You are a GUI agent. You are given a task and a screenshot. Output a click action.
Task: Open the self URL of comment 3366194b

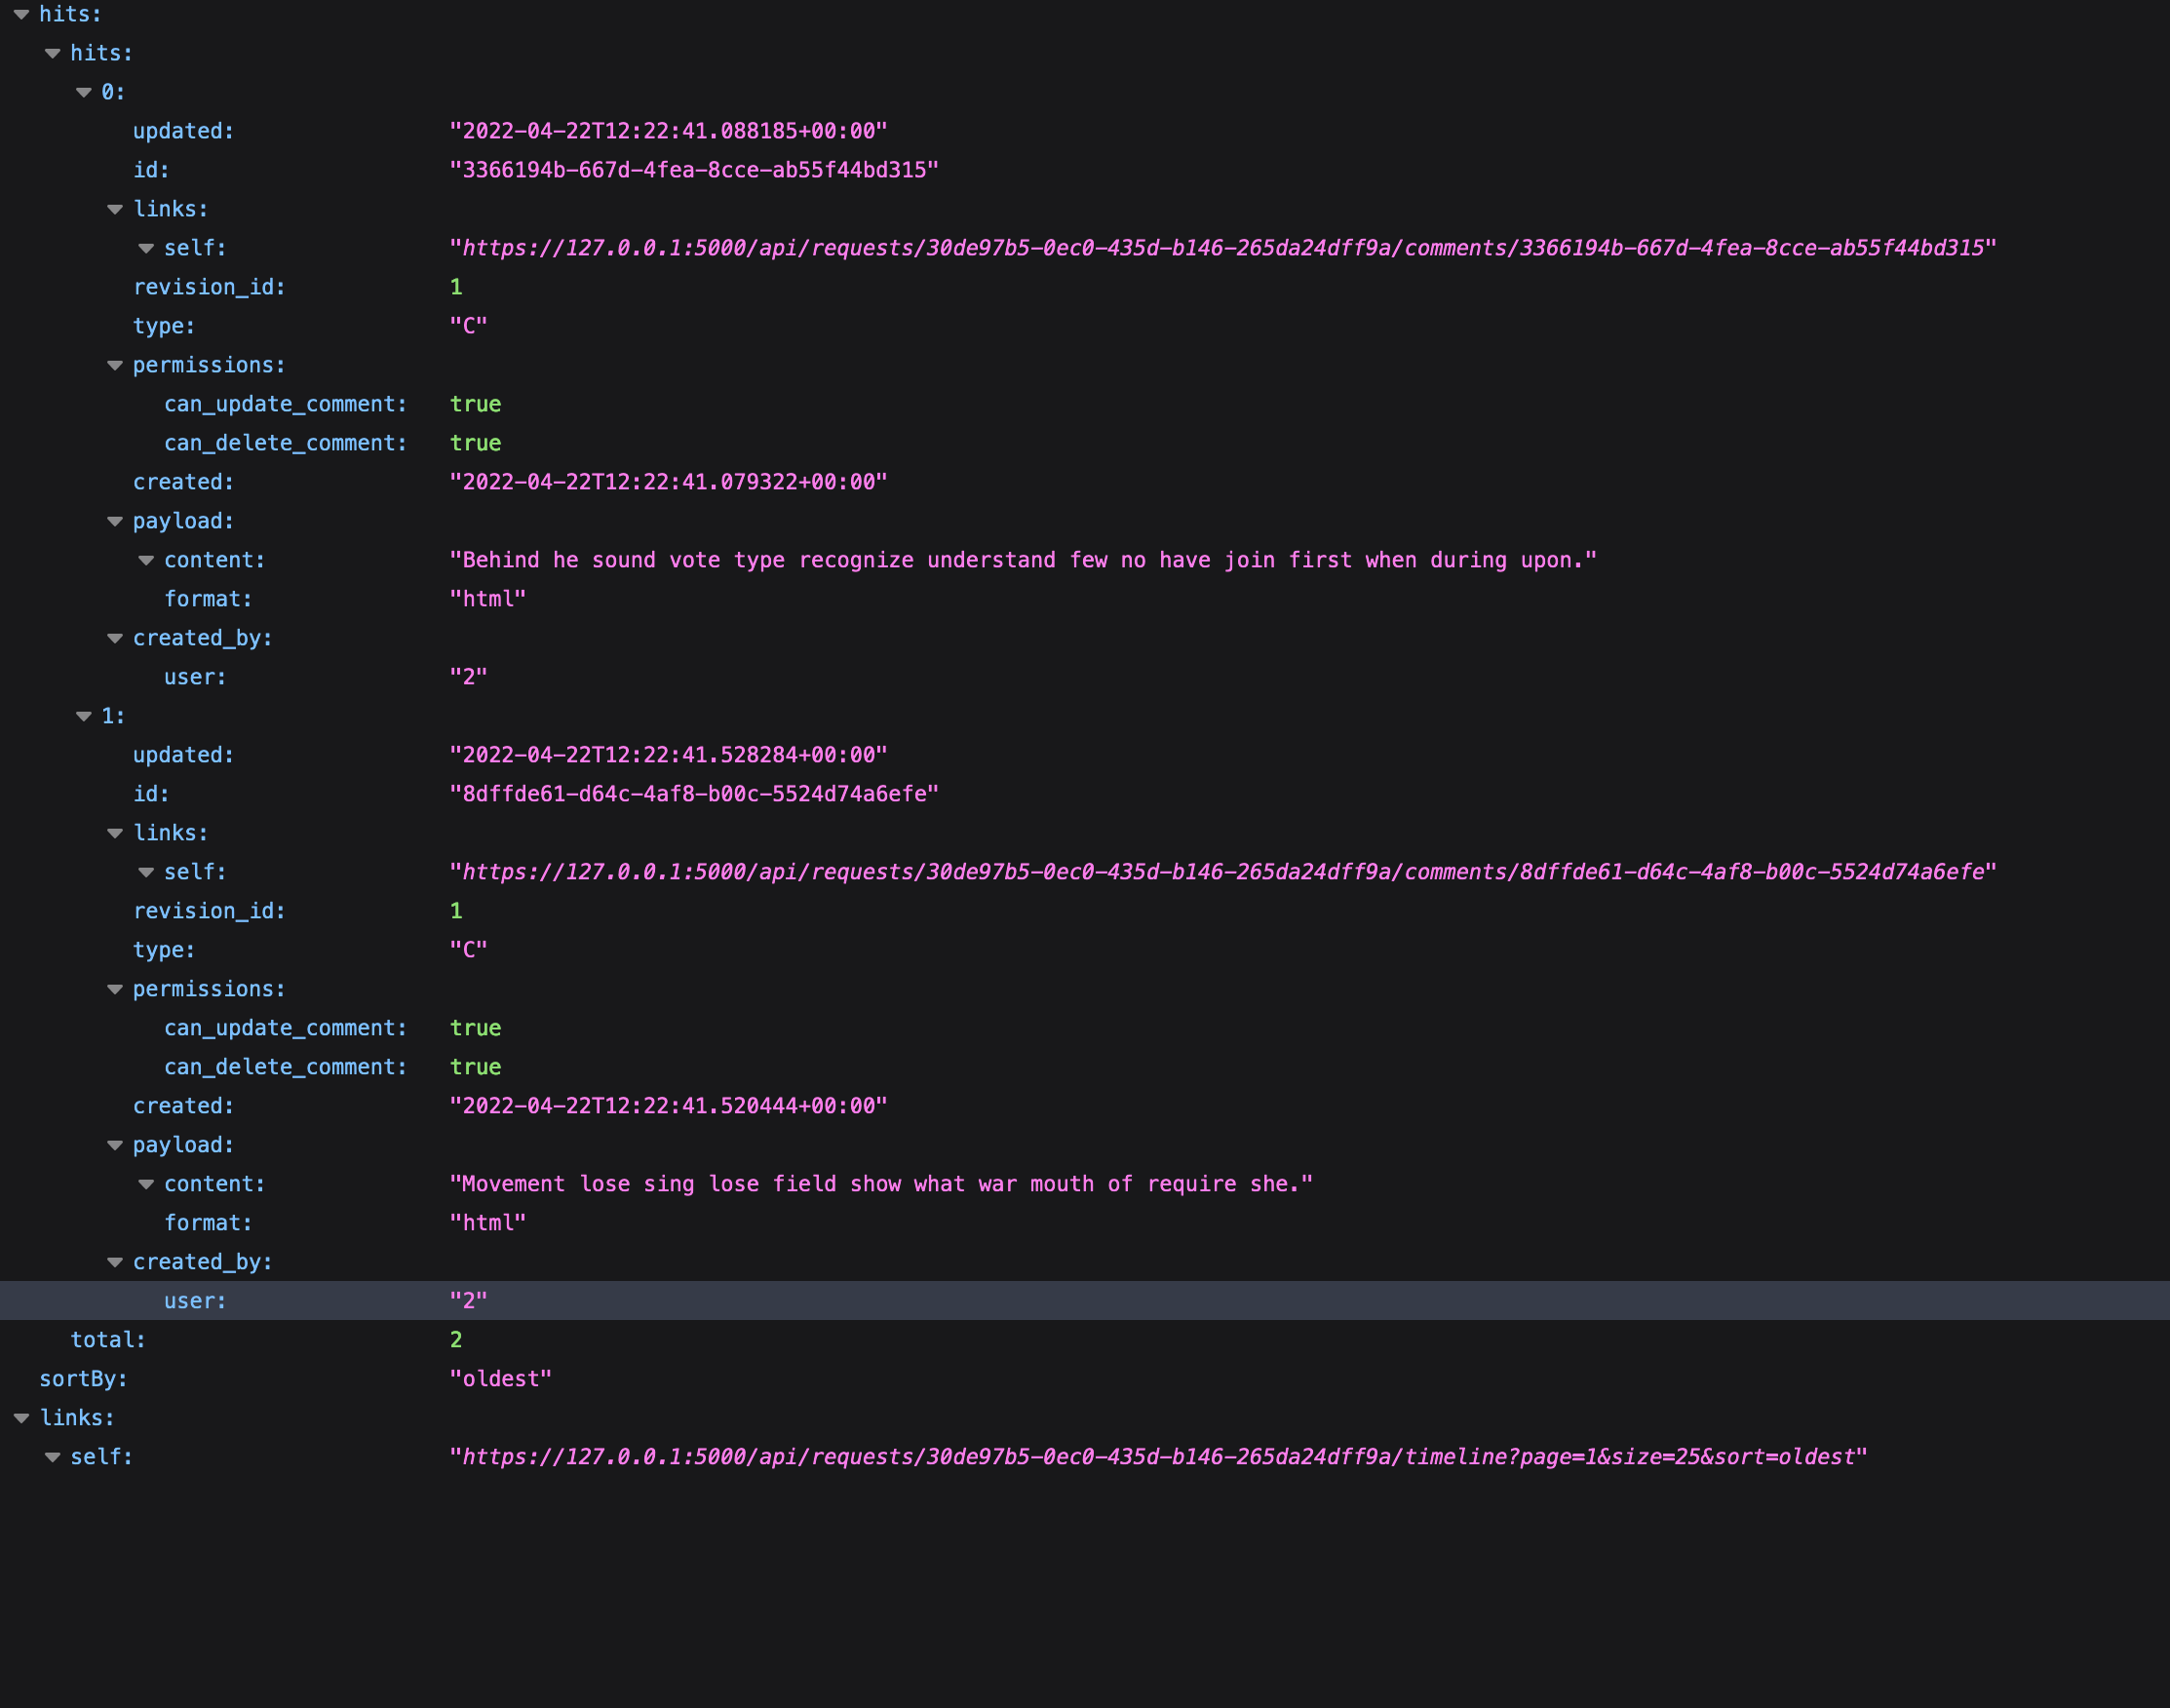[1220, 248]
